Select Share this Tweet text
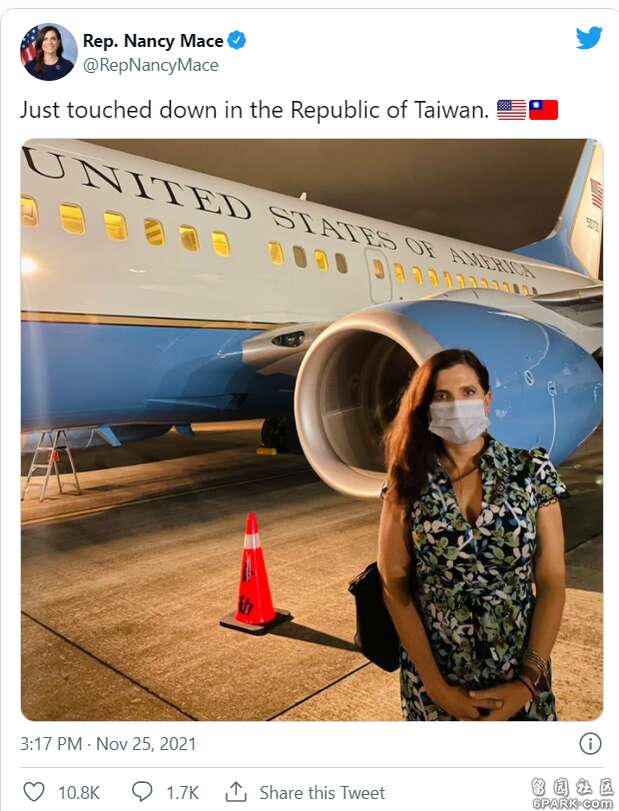Screen dimensions: 619x811 tap(322, 792)
